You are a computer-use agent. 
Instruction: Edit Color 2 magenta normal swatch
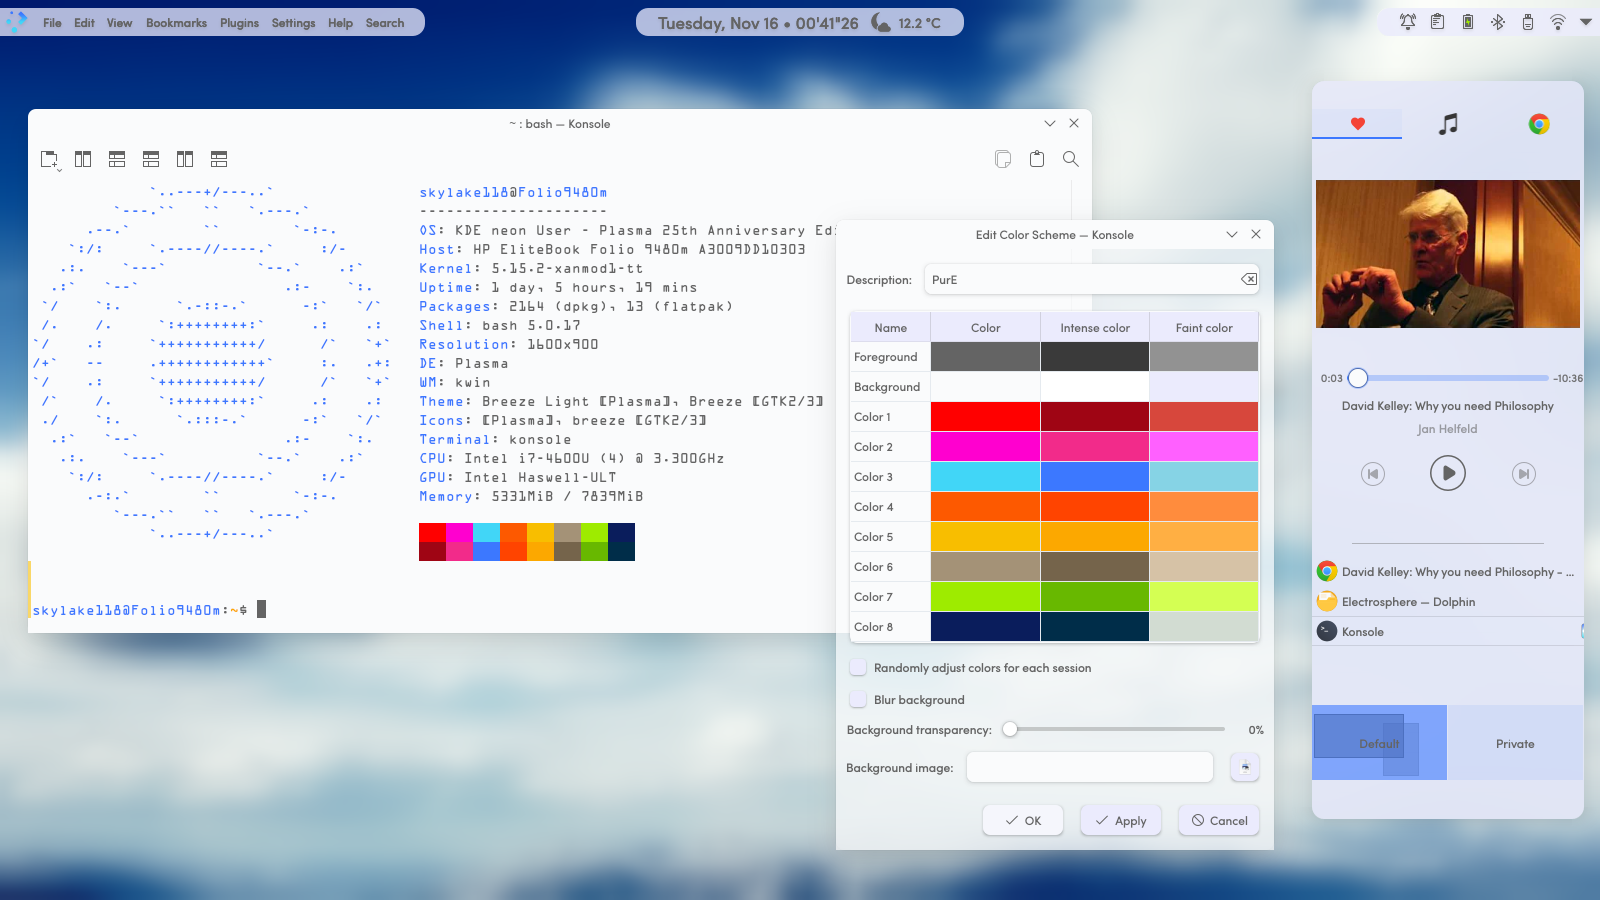pyautogui.click(x=985, y=447)
